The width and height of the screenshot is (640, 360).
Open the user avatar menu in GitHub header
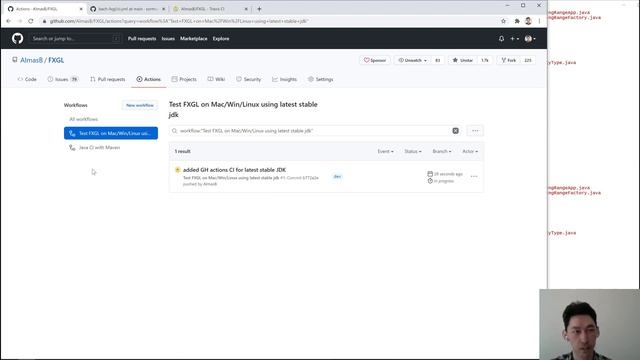click(x=530, y=39)
